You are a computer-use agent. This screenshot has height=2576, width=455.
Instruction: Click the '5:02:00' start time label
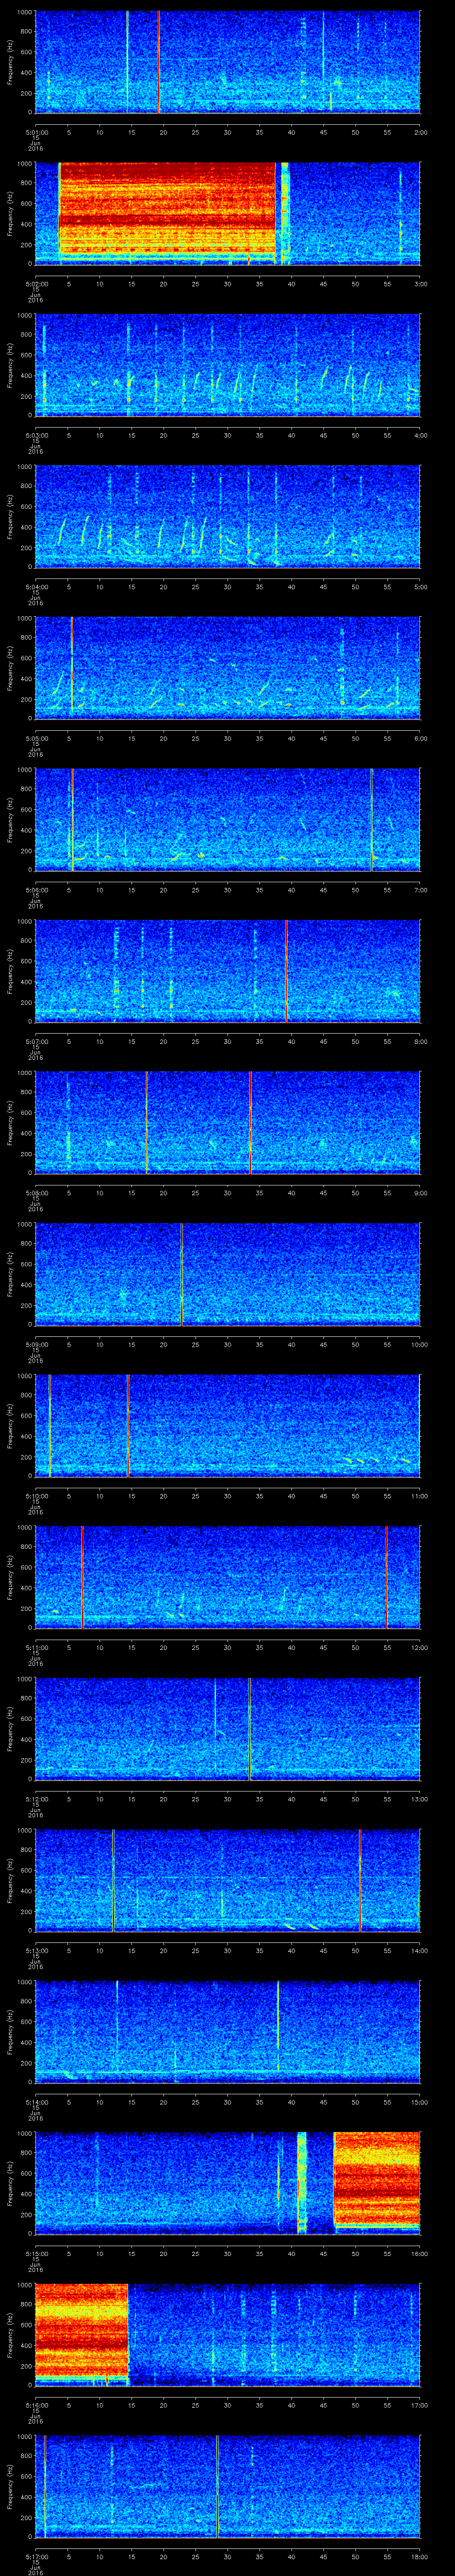click(x=36, y=284)
